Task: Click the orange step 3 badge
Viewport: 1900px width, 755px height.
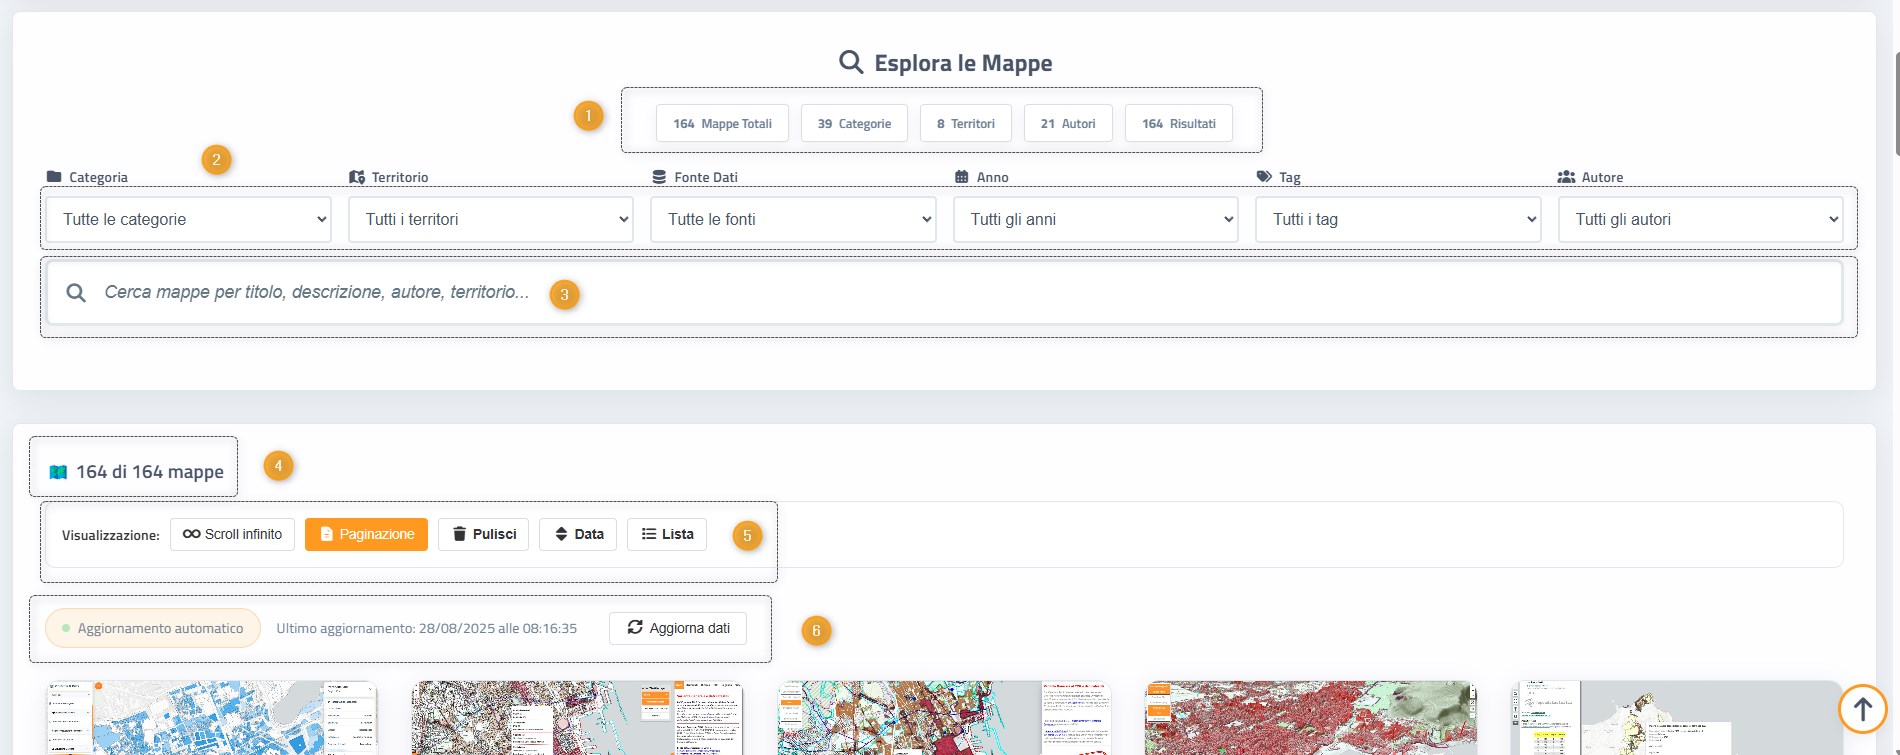Action: point(564,295)
